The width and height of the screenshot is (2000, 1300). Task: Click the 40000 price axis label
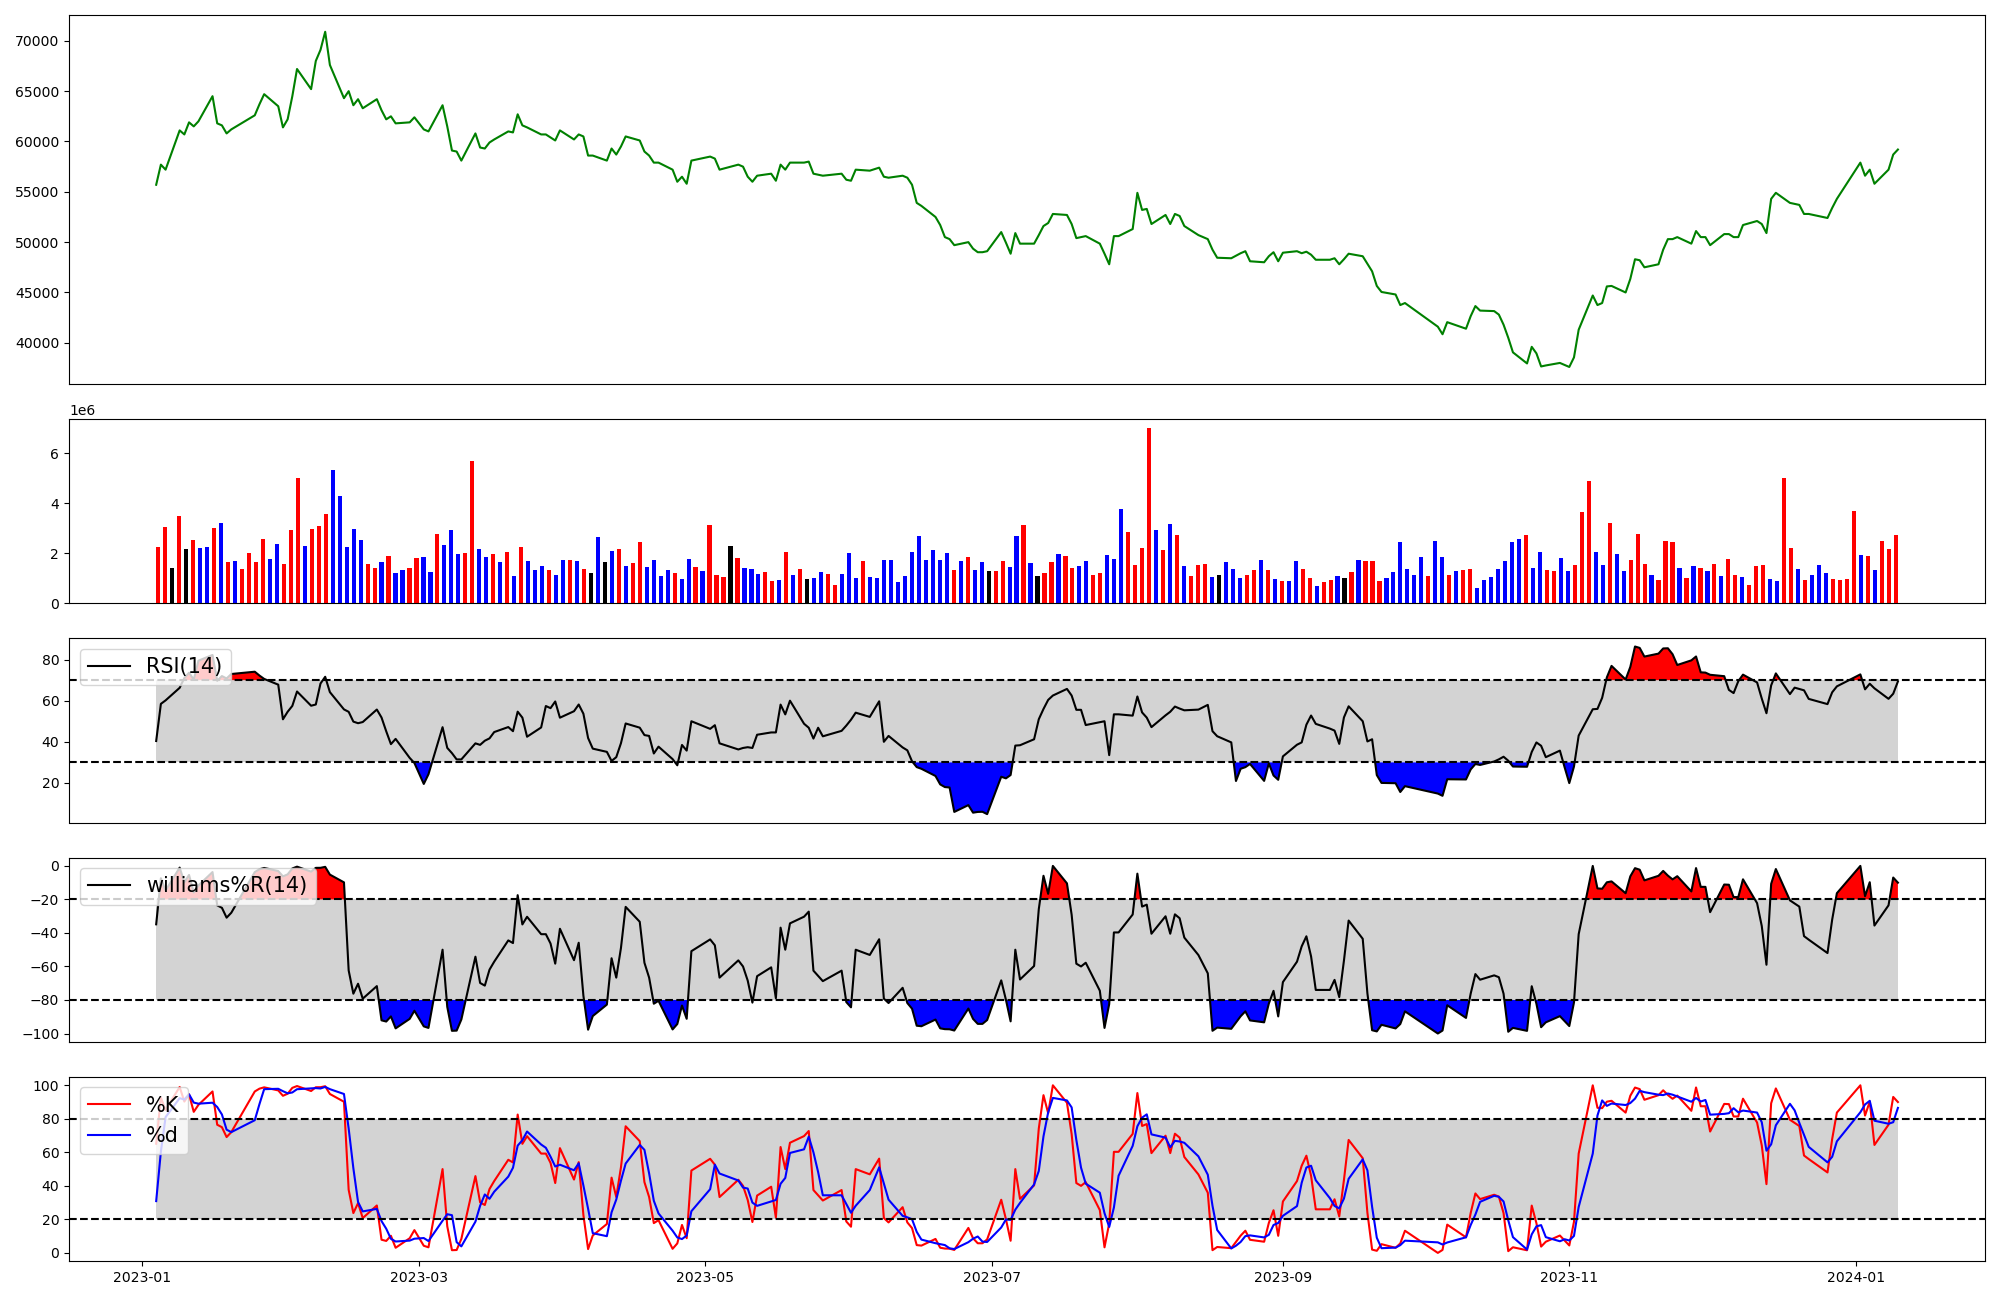38,343
